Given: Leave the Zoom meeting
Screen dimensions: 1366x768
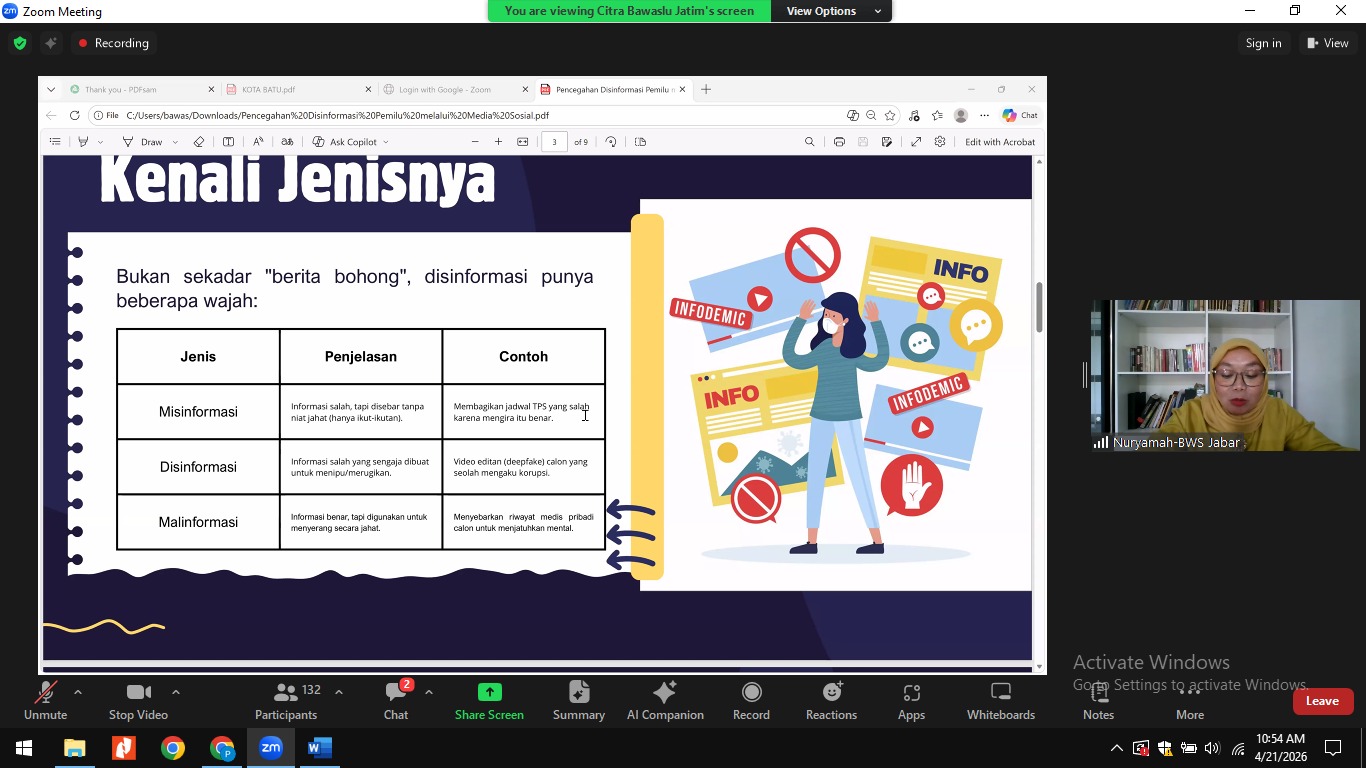Looking at the screenshot, I should pyautogui.click(x=1322, y=701).
